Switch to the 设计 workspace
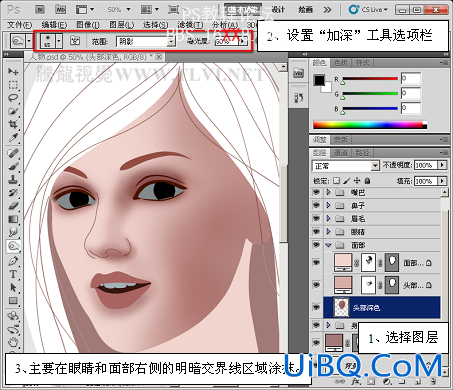Viewport: 453px width, 390px height. pyautogui.click(x=278, y=10)
